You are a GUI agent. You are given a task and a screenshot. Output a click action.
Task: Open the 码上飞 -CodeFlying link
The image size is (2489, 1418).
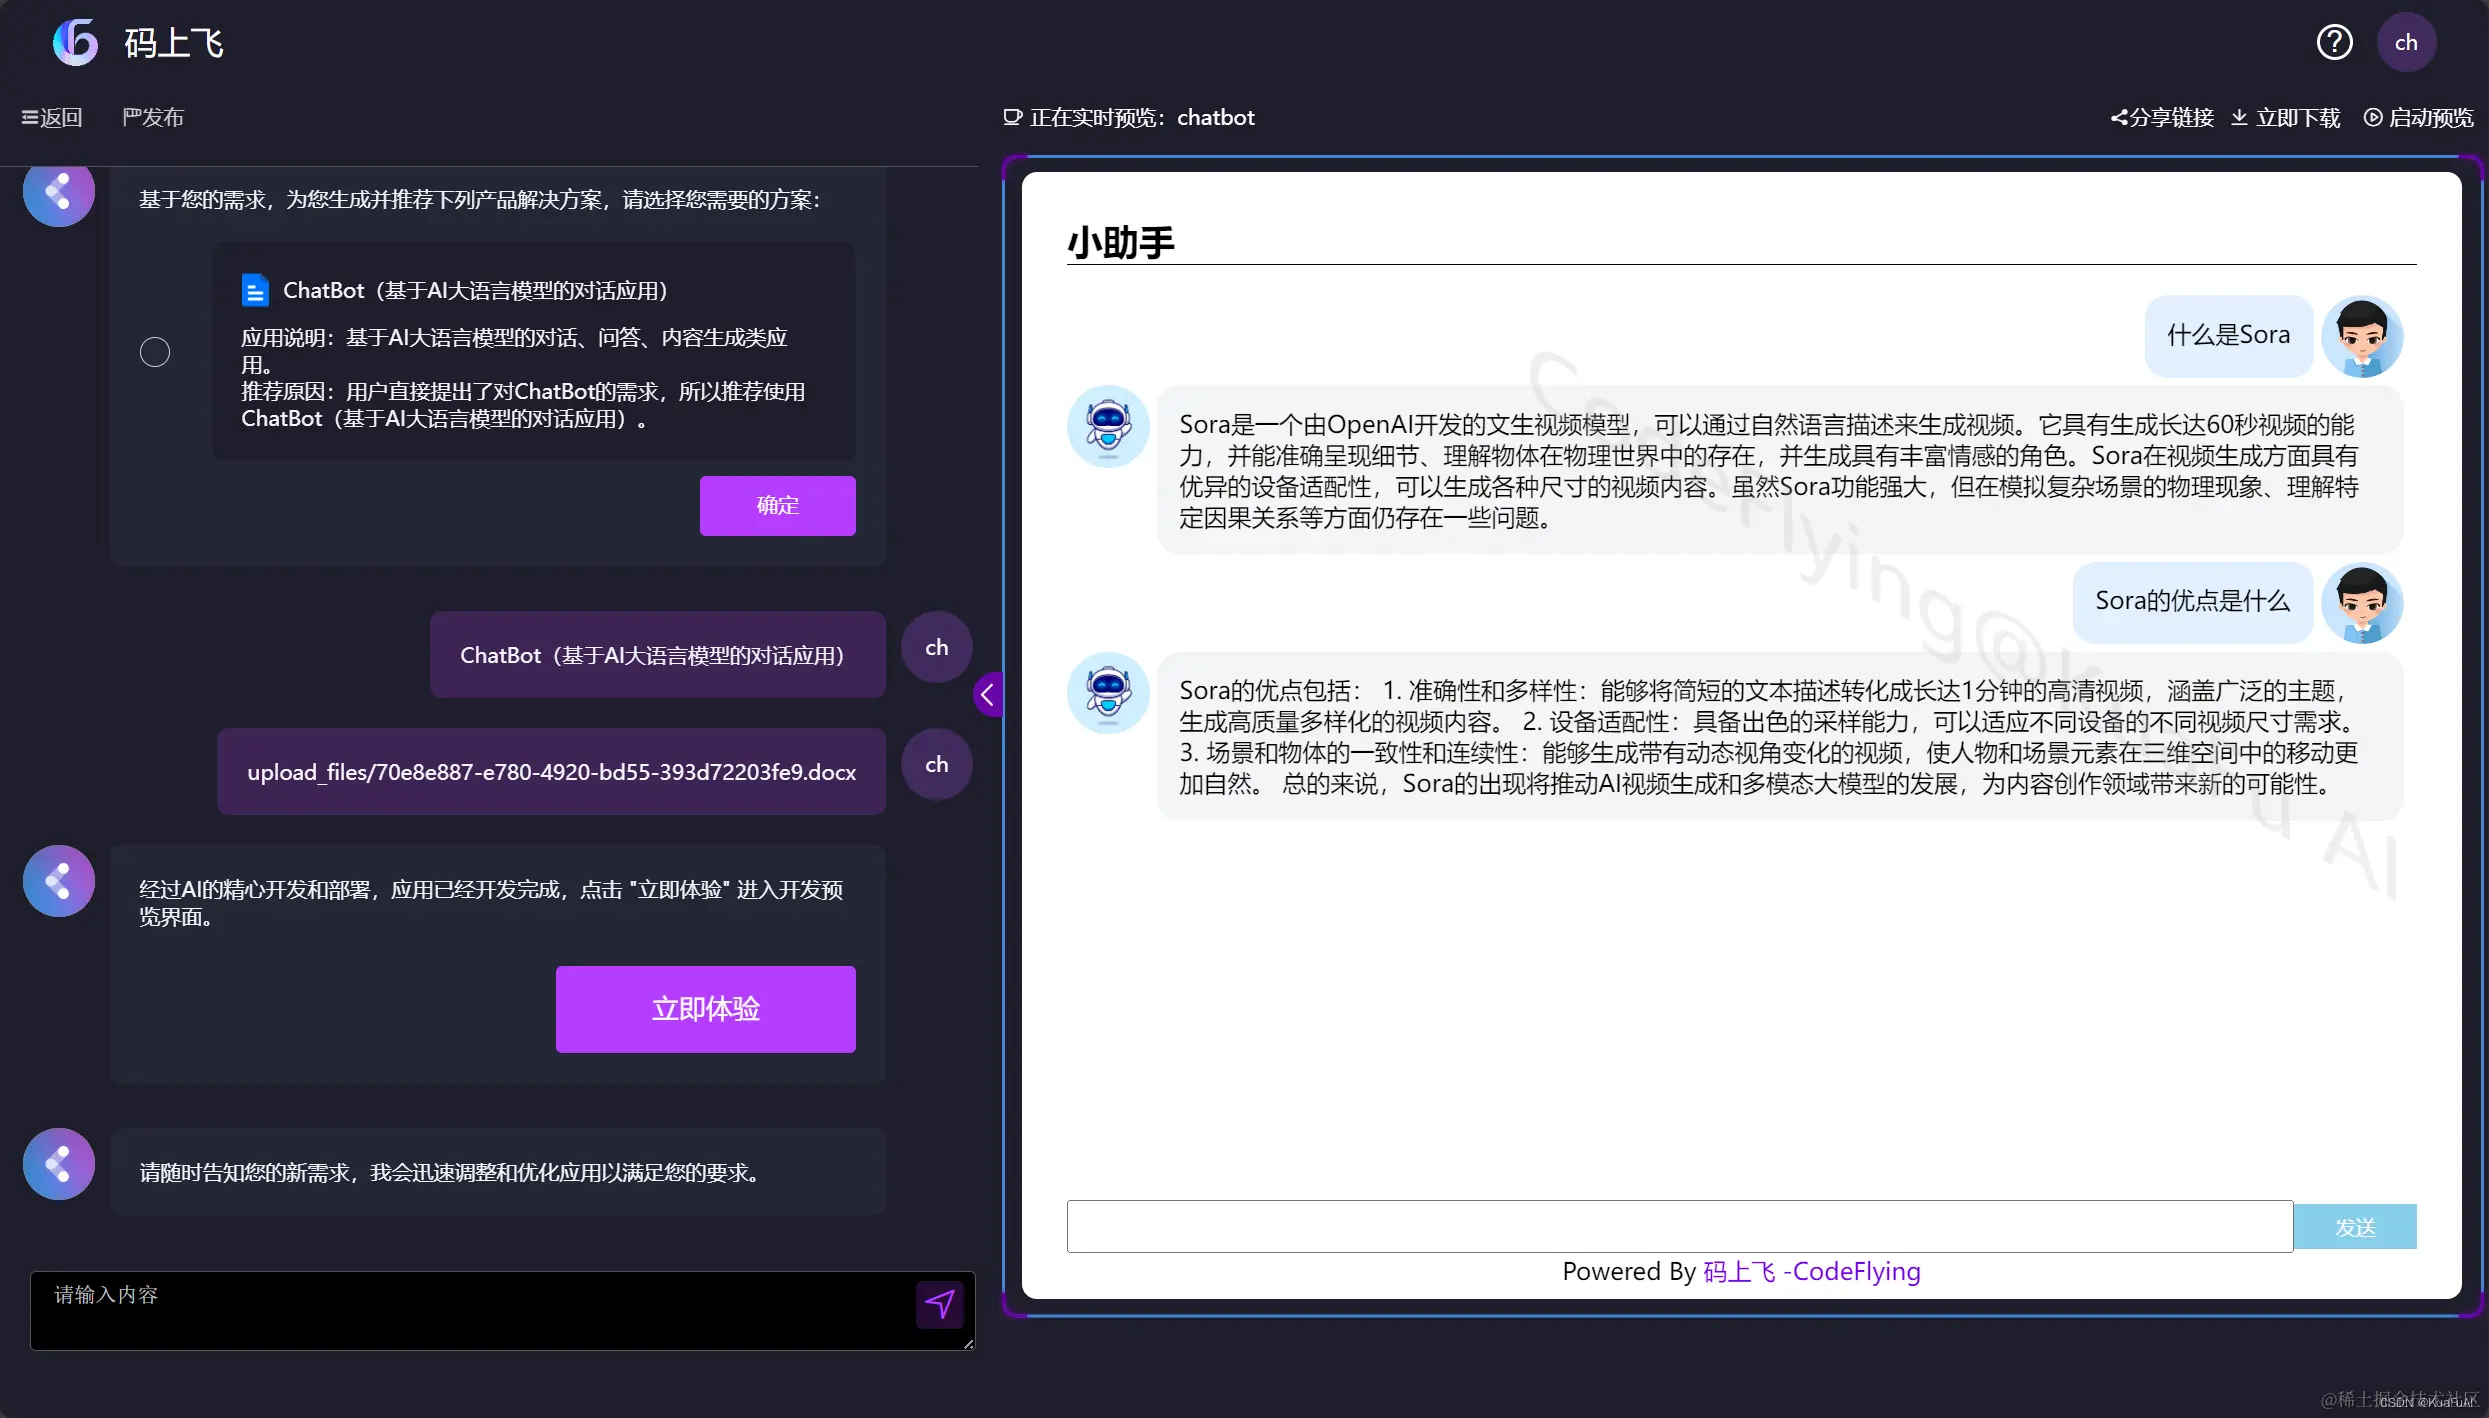[1811, 1271]
